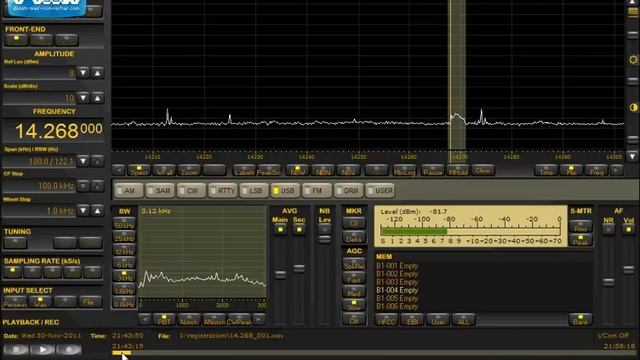Click the Bank memory button

tap(580, 320)
